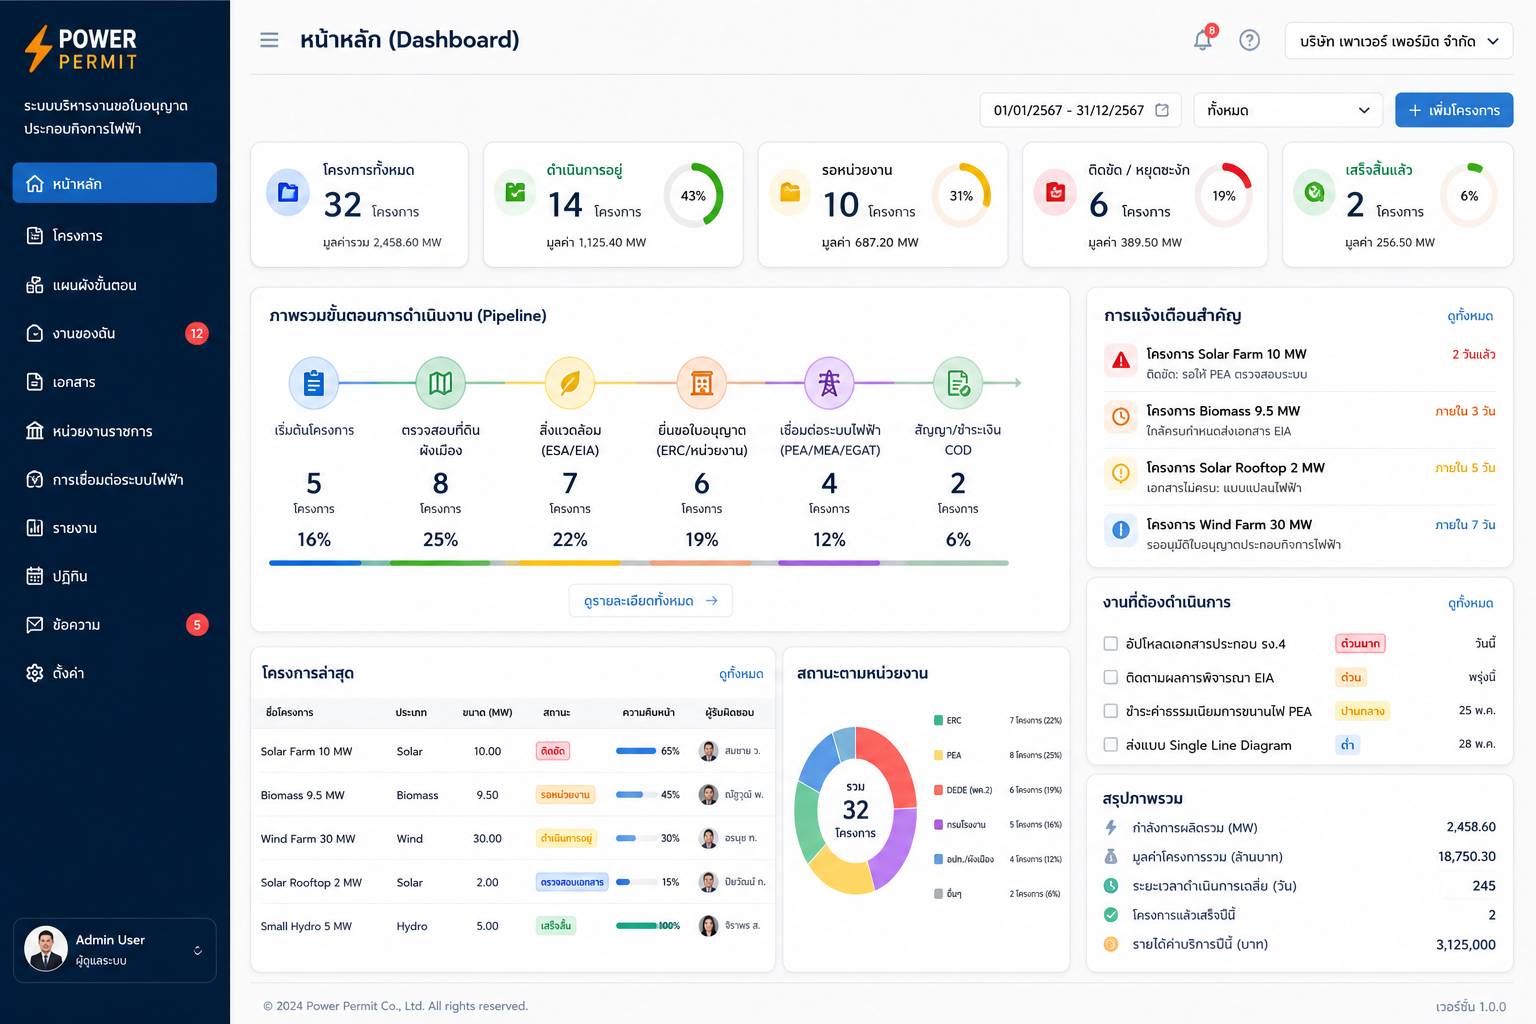This screenshot has height=1024, width=1536.
Task: Click the land survey map pipeline icon
Action: tap(441, 383)
